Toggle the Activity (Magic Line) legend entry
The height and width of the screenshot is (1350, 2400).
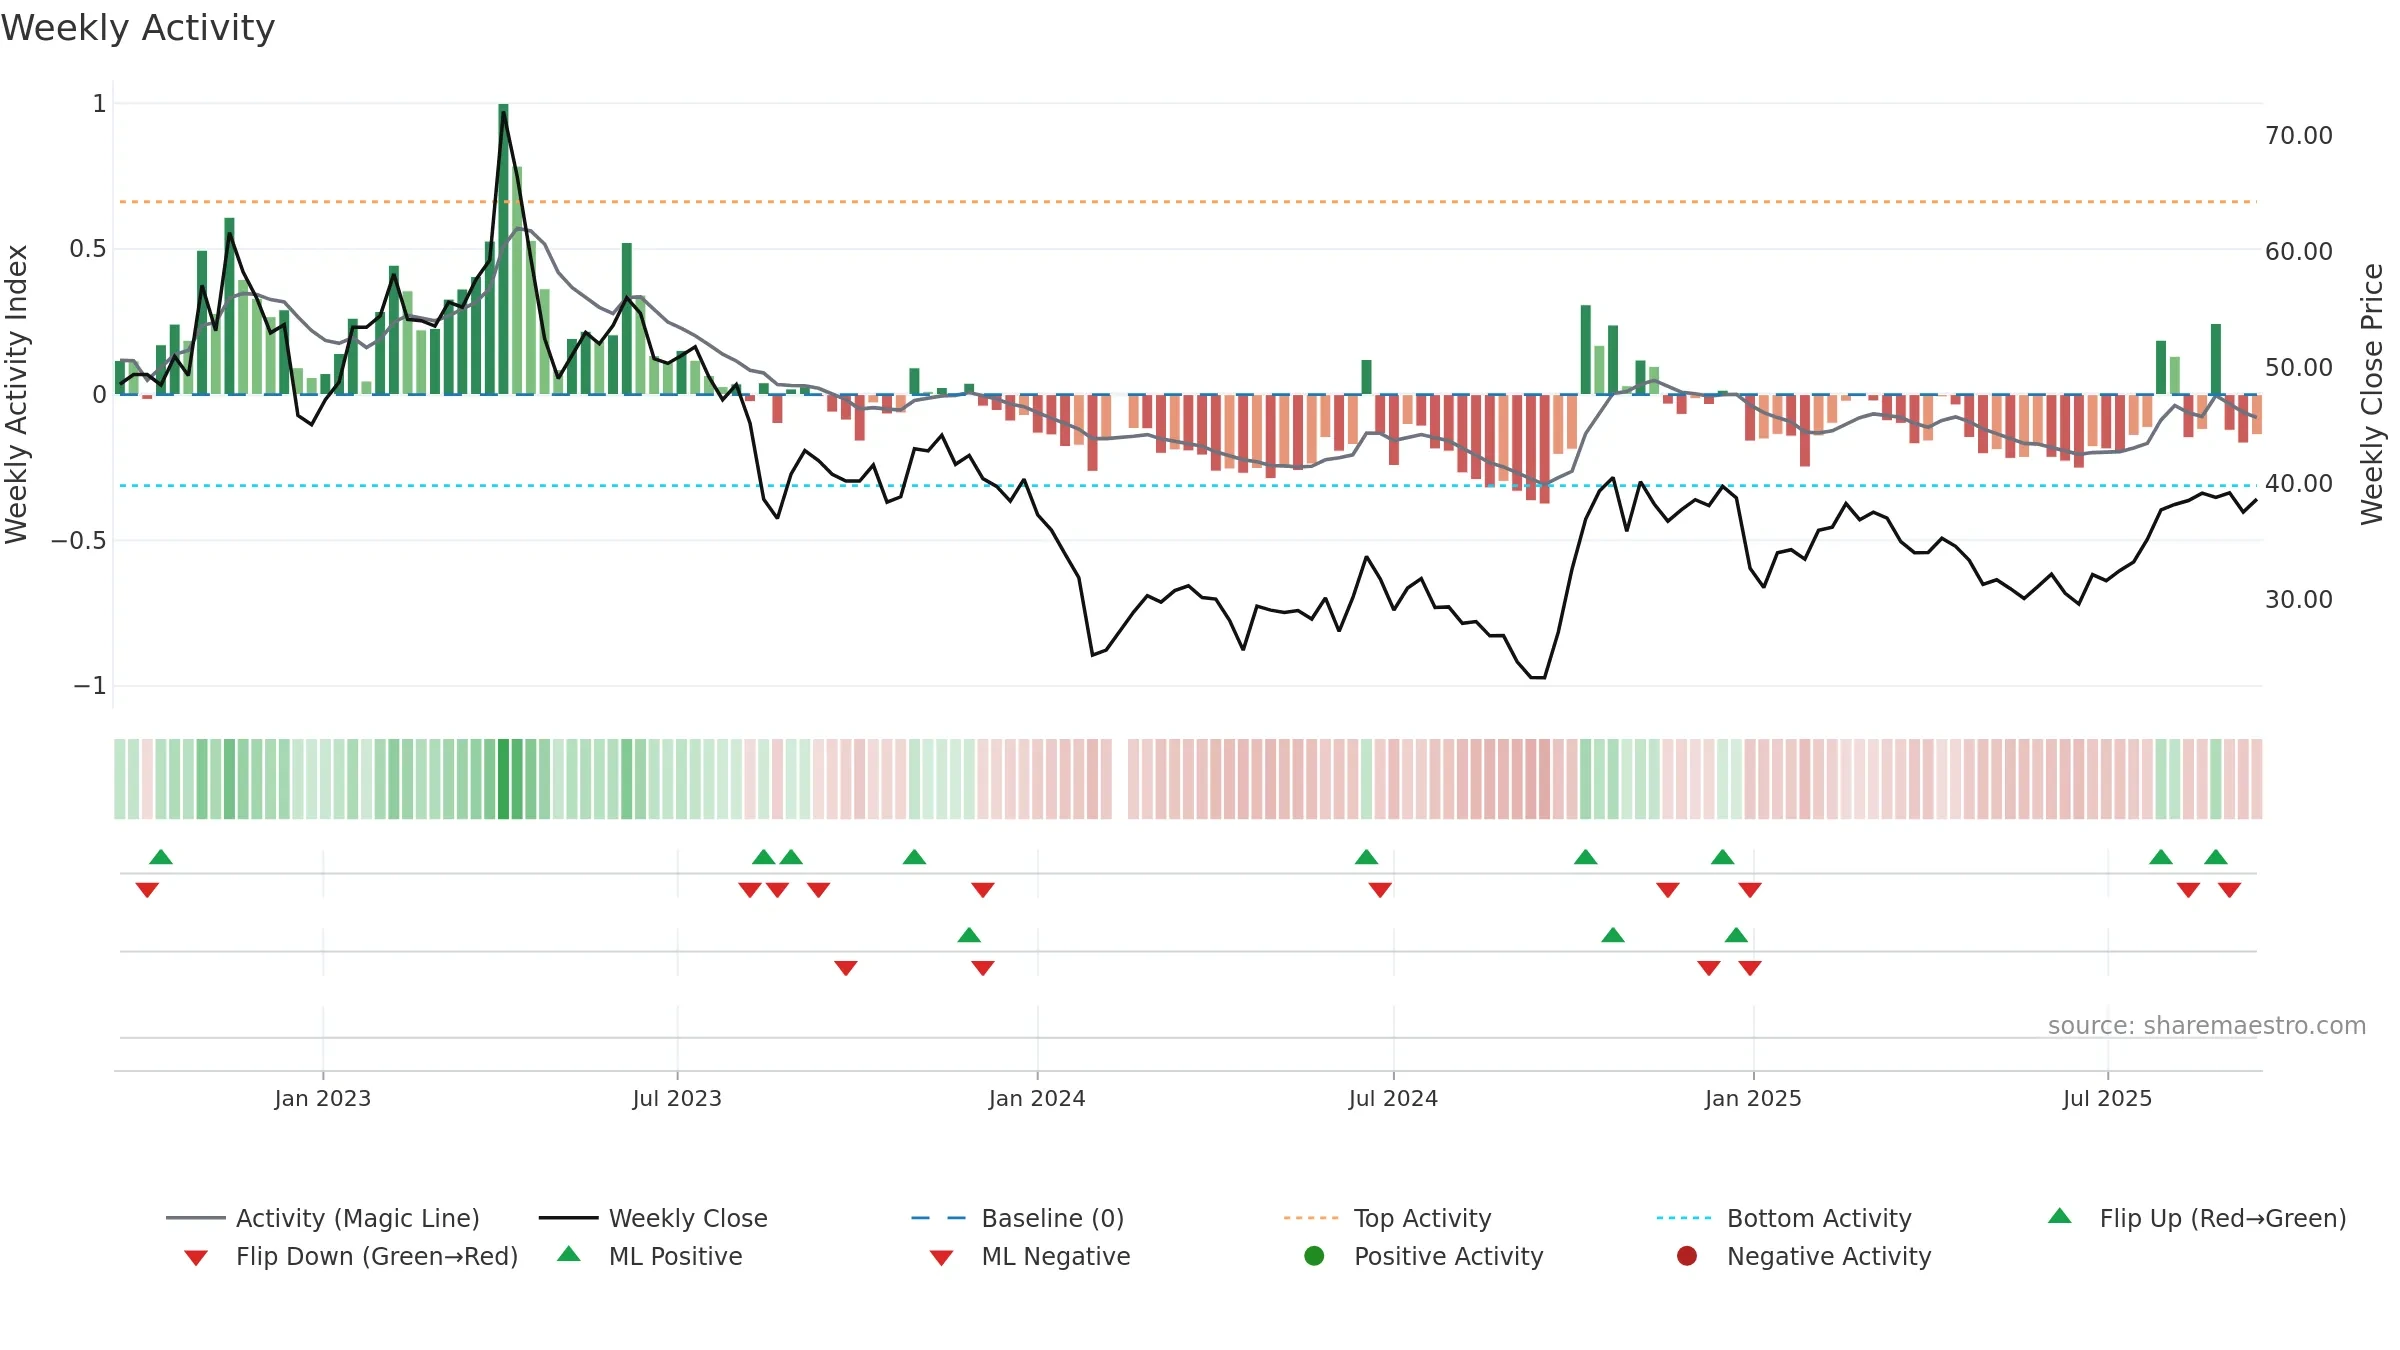point(323,1218)
